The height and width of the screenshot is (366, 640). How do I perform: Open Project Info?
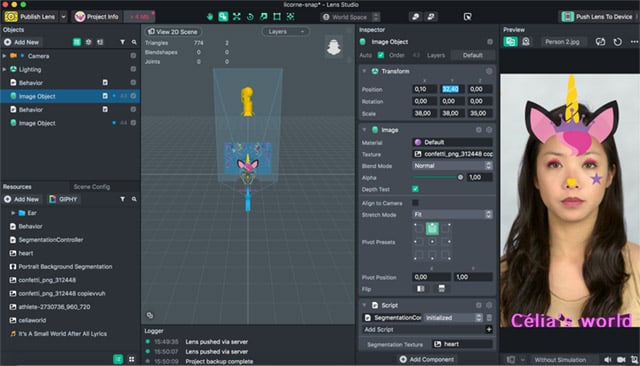tap(97, 17)
